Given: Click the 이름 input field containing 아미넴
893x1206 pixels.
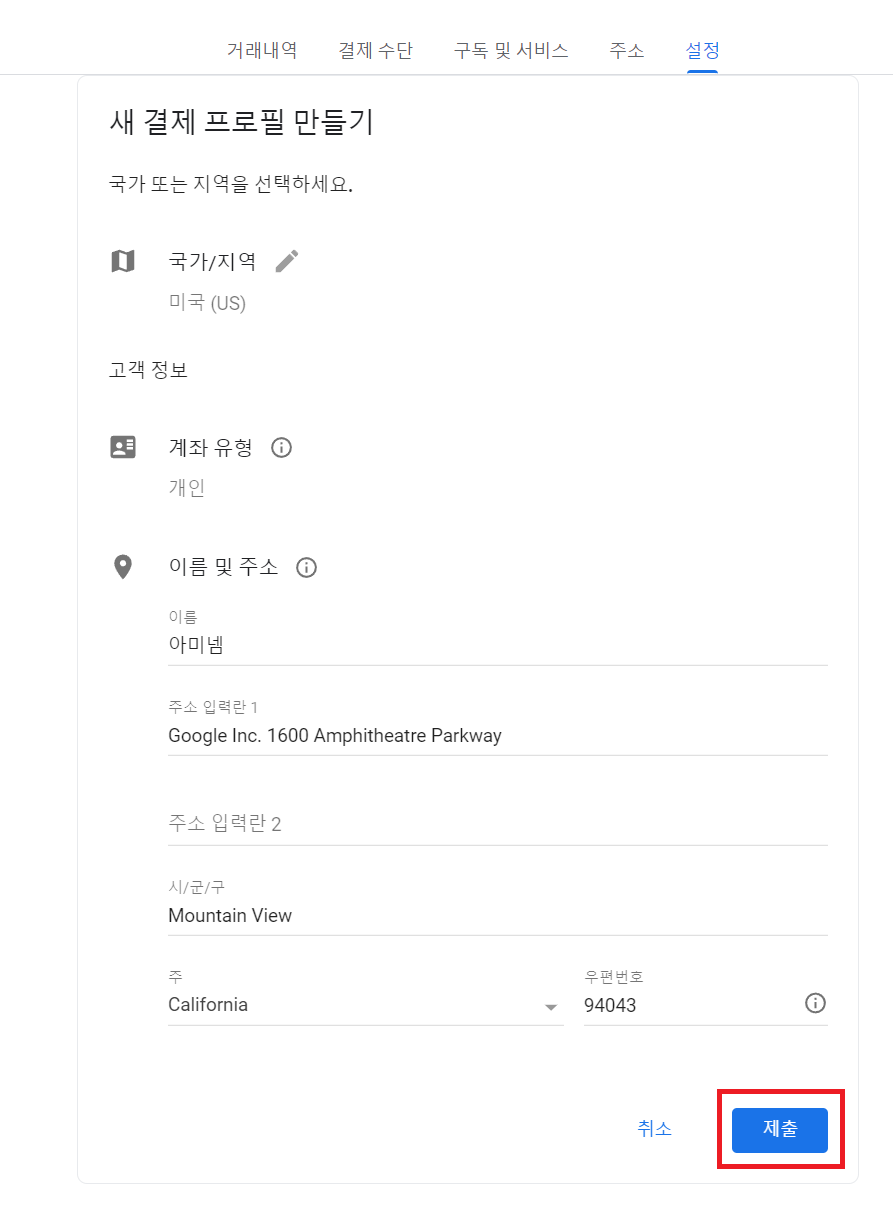Looking at the screenshot, I should (498, 636).
